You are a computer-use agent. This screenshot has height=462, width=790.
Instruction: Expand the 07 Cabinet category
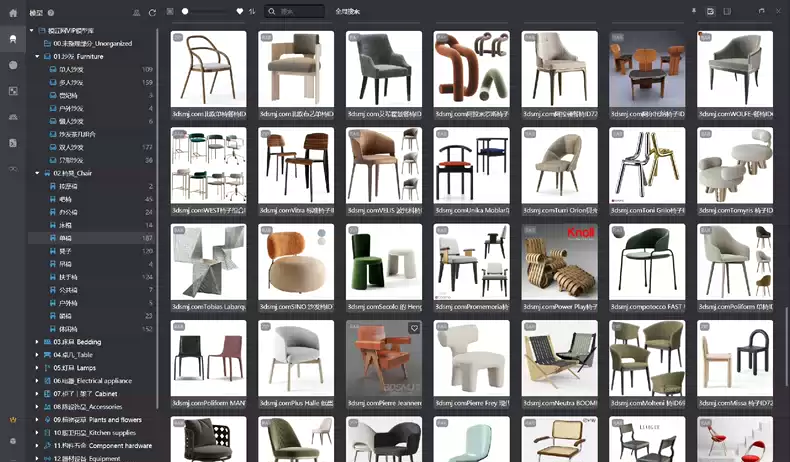pyautogui.click(x=37, y=393)
